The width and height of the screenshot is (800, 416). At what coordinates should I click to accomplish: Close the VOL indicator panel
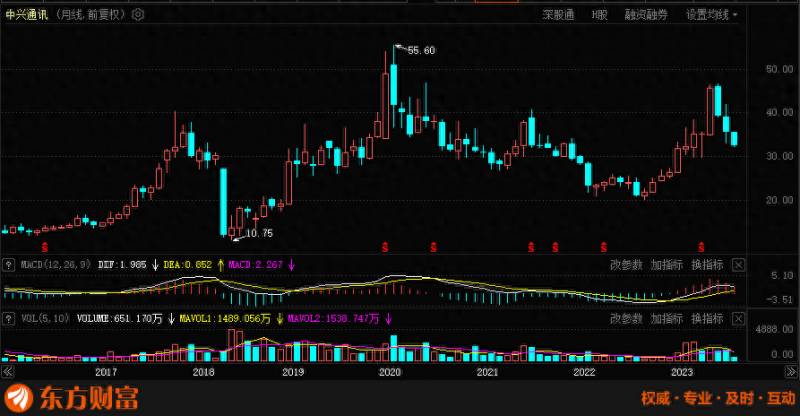click(738, 319)
